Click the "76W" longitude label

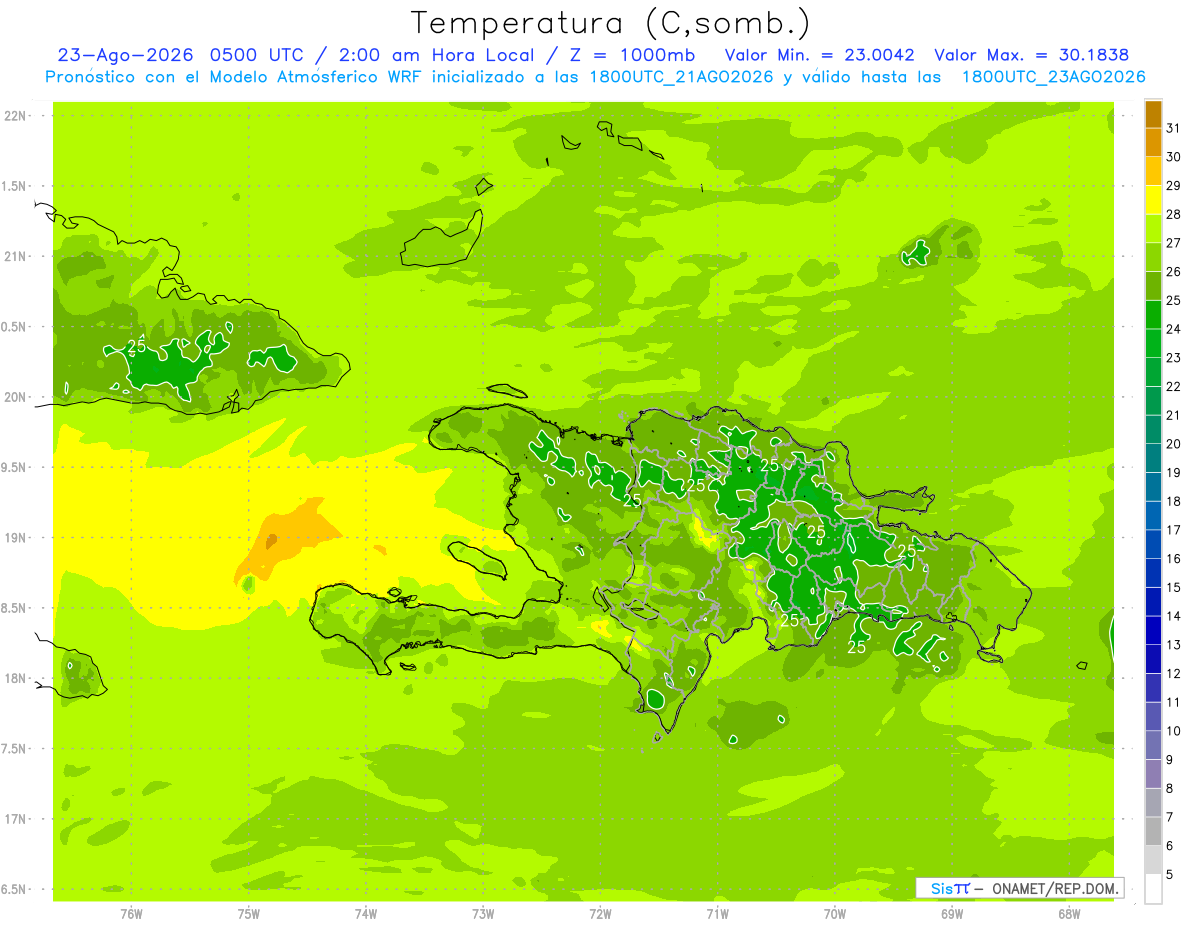pyautogui.click(x=131, y=913)
